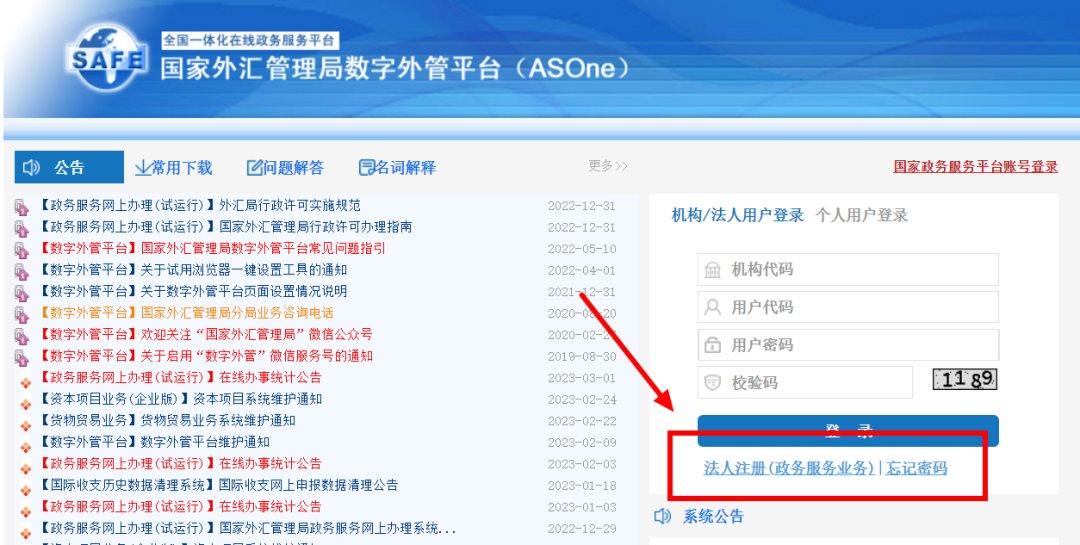
Task: Click the date 2022-12-29
Action: pyautogui.click(x=582, y=528)
